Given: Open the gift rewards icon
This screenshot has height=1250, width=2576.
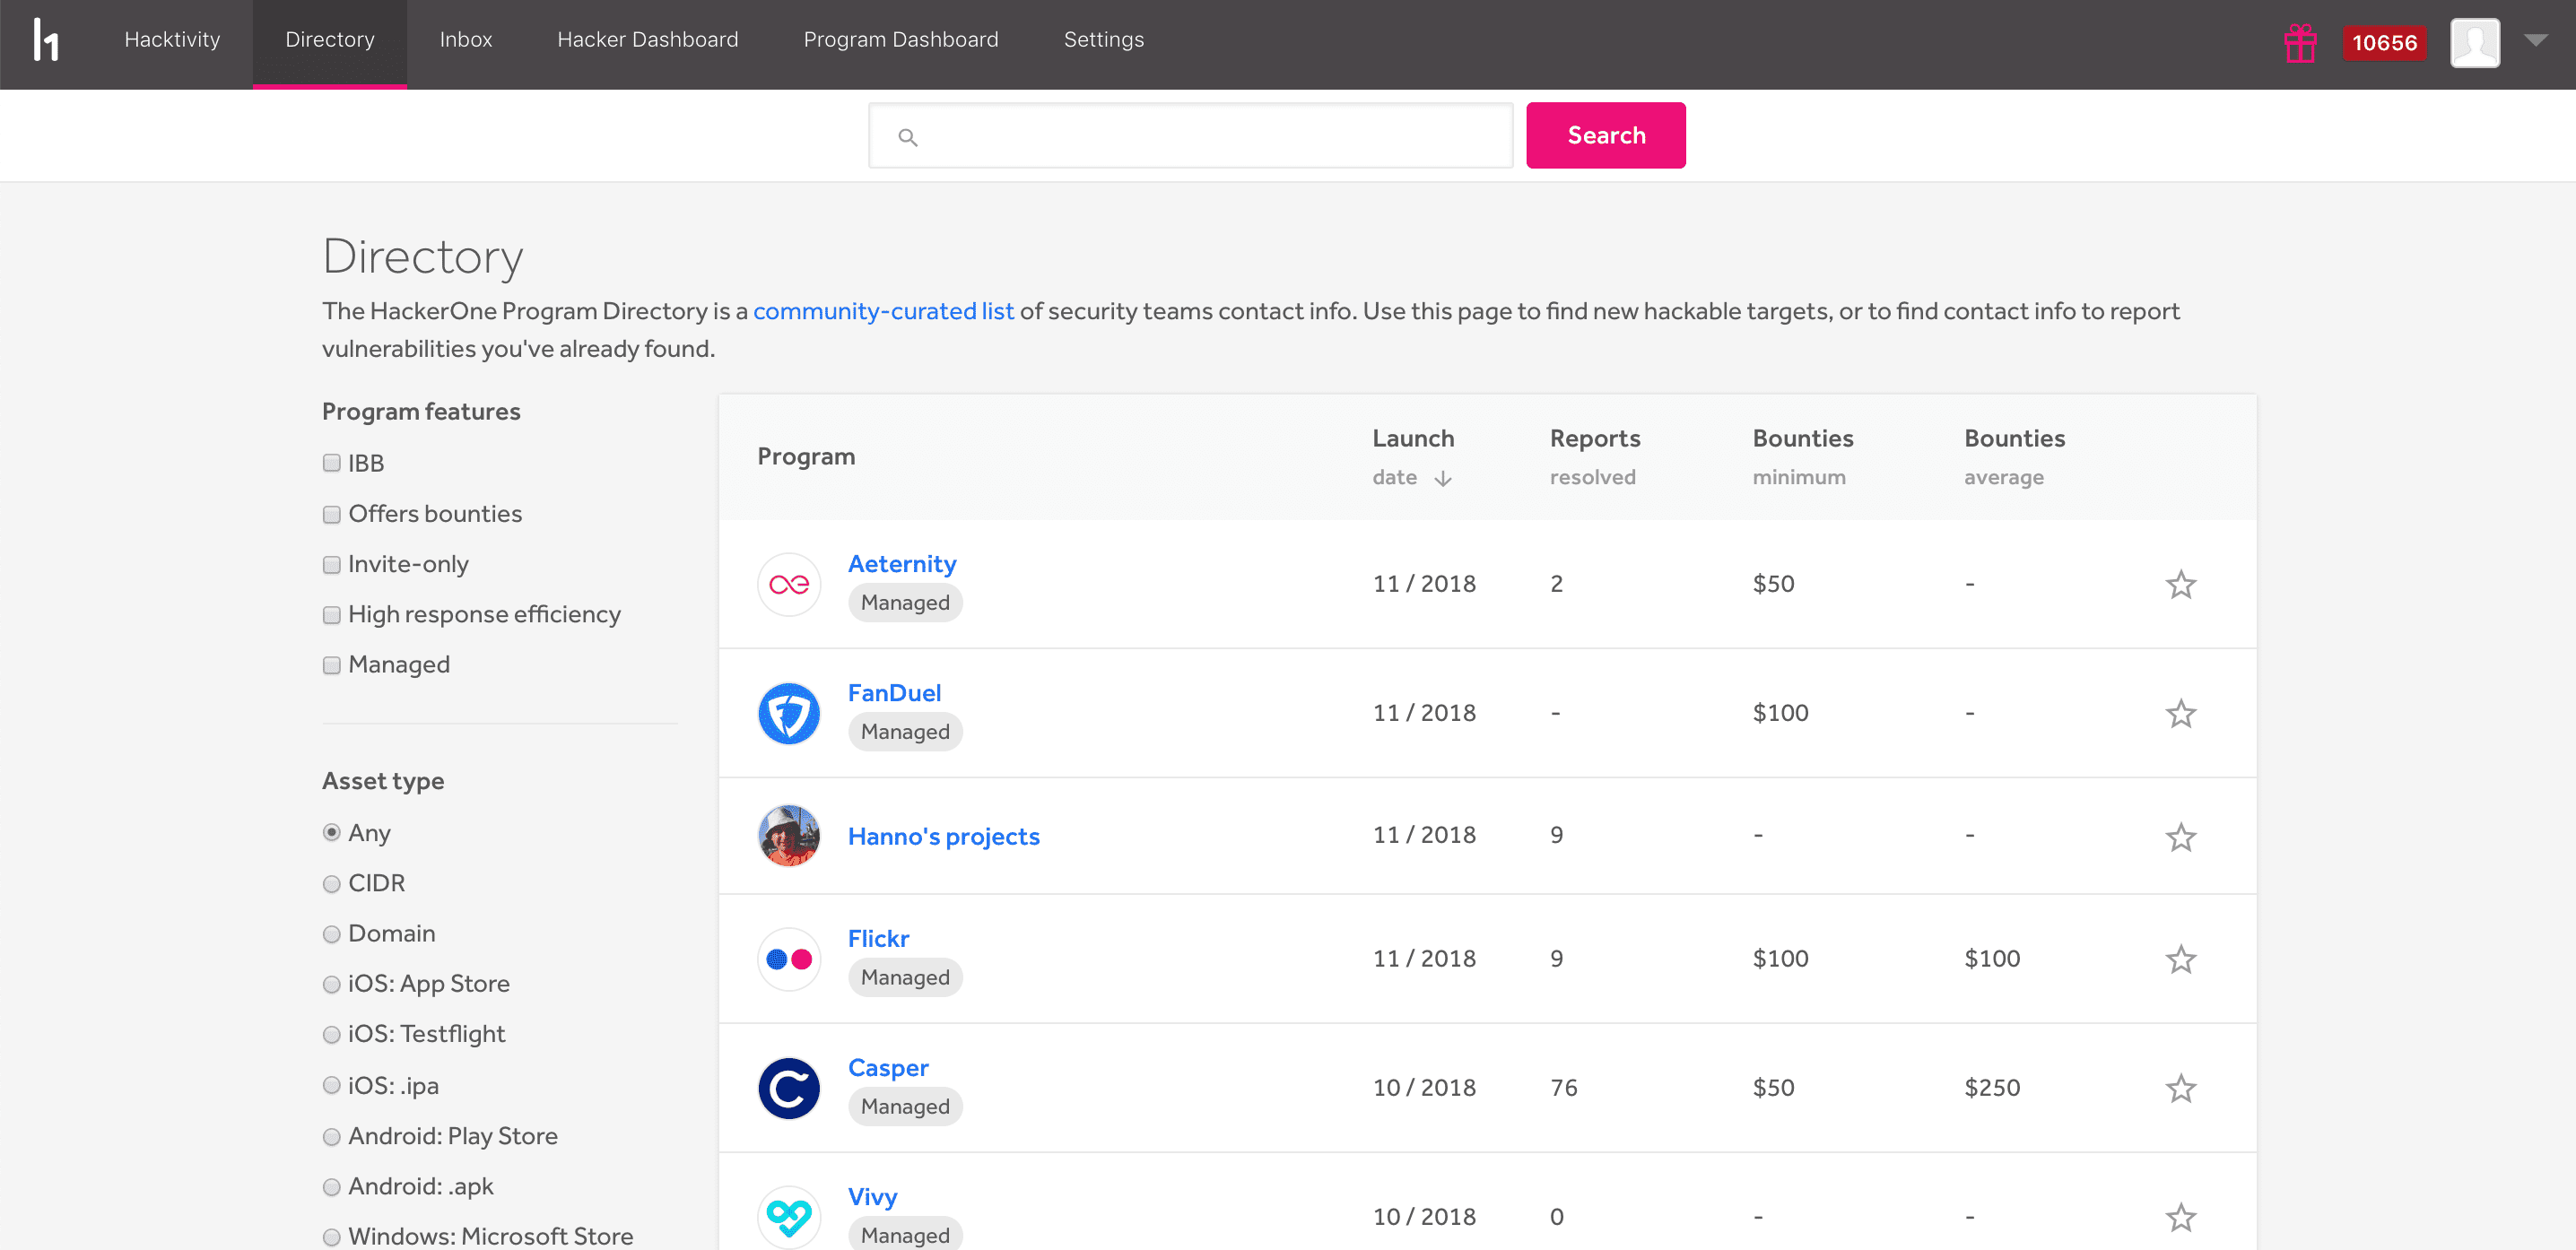Looking at the screenshot, I should click(2300, 43).
